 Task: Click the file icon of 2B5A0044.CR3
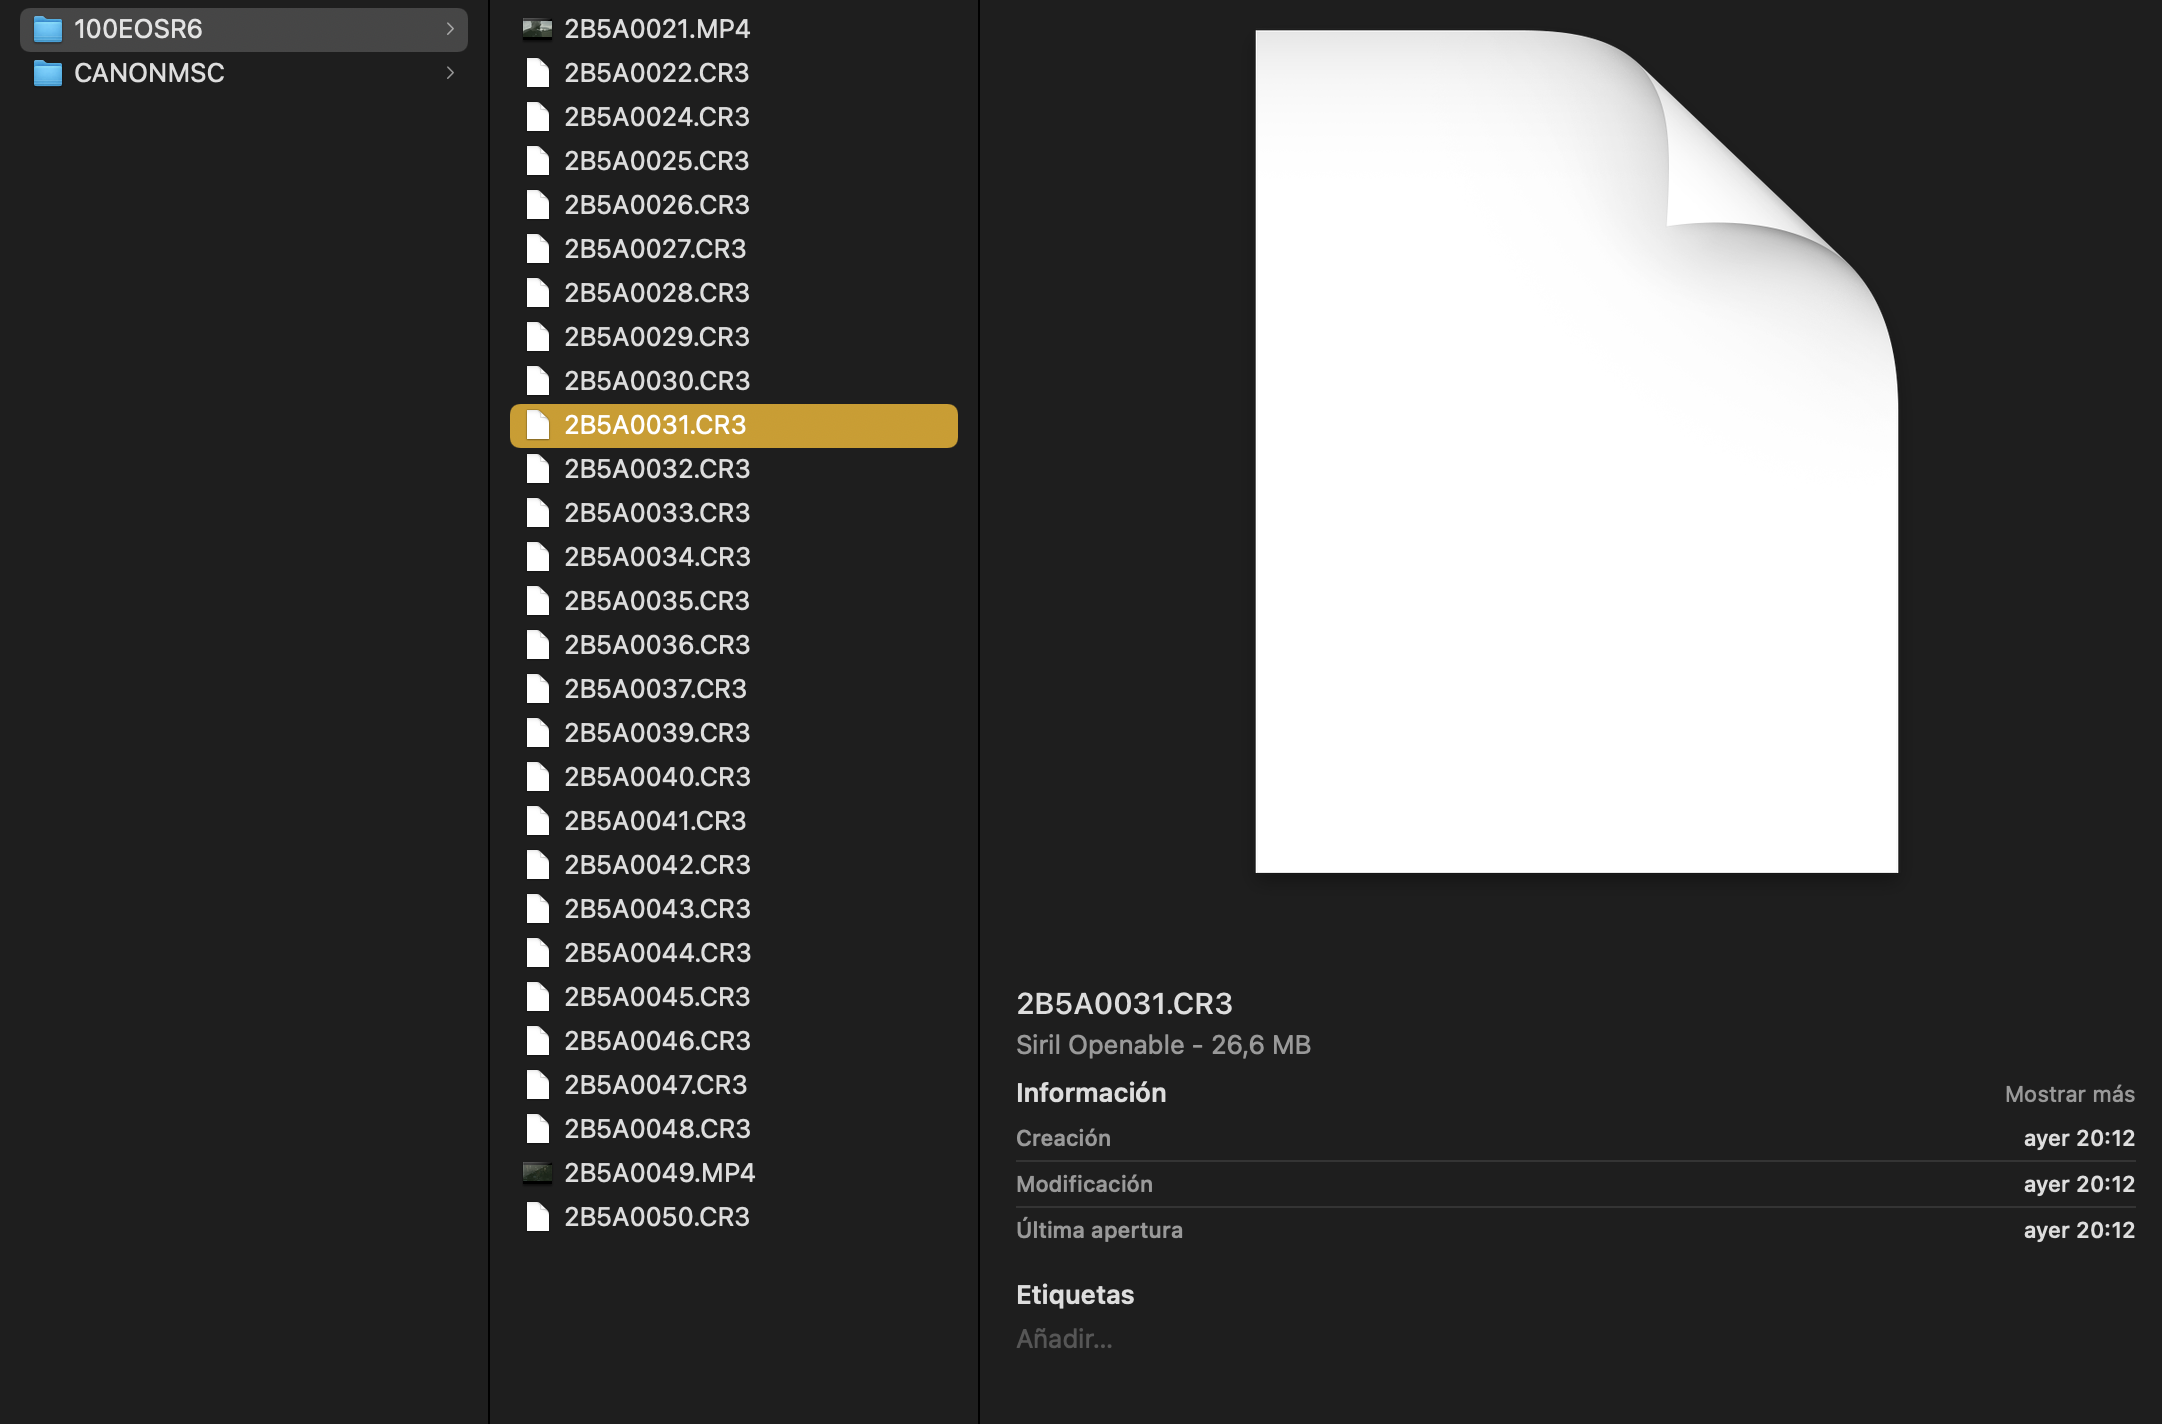pos(538,953)
